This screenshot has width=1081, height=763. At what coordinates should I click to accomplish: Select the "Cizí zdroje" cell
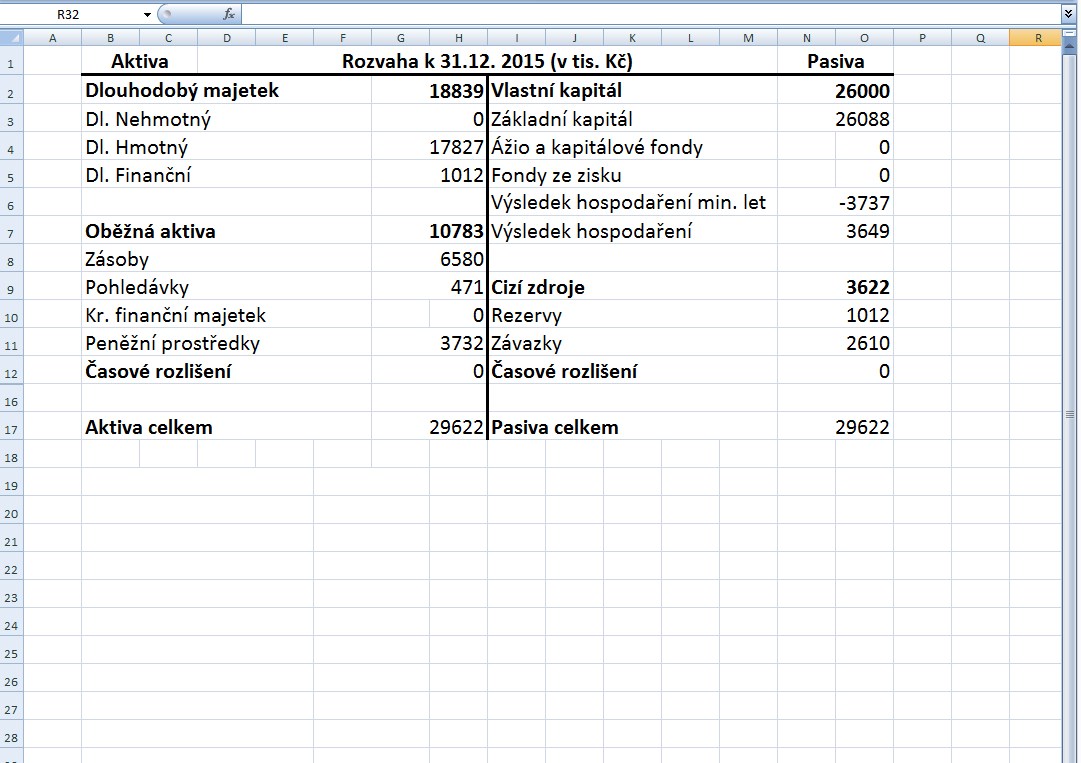point(633,287)
